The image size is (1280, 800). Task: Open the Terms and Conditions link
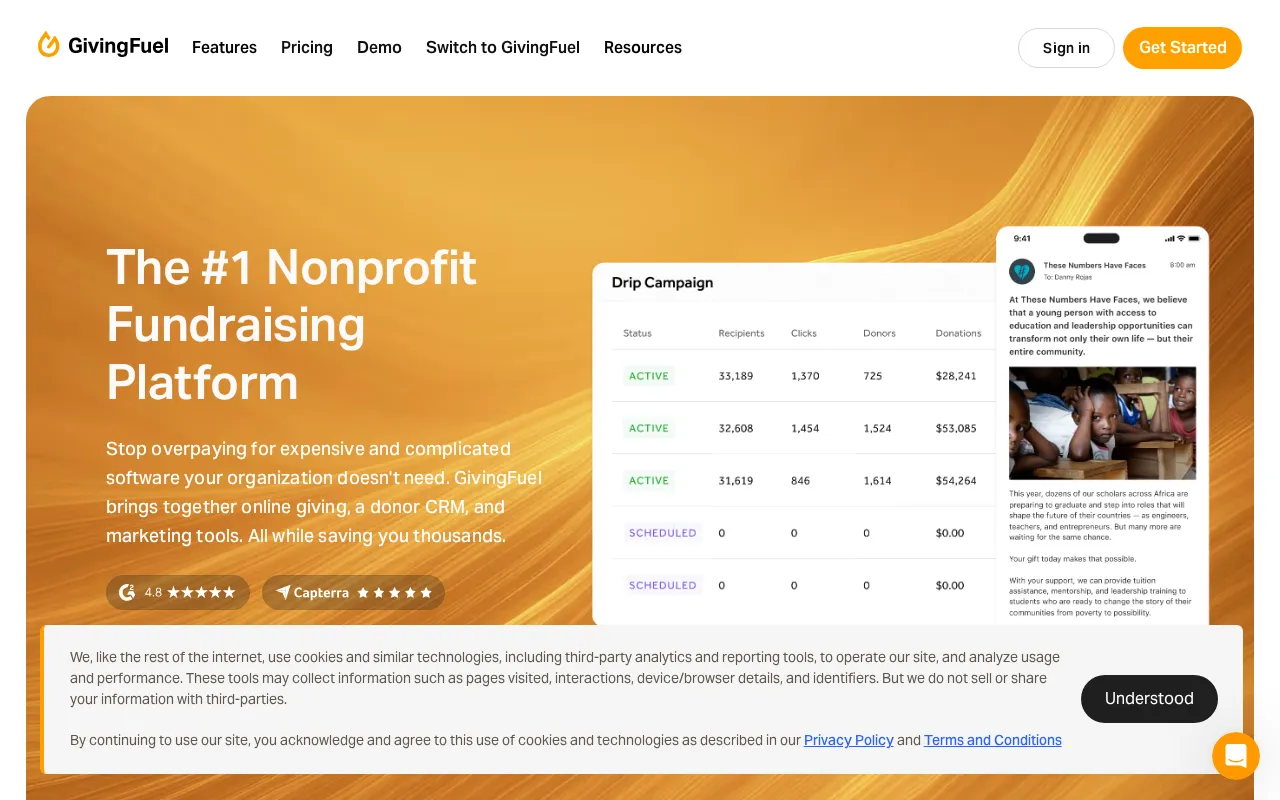coord(993,740)
